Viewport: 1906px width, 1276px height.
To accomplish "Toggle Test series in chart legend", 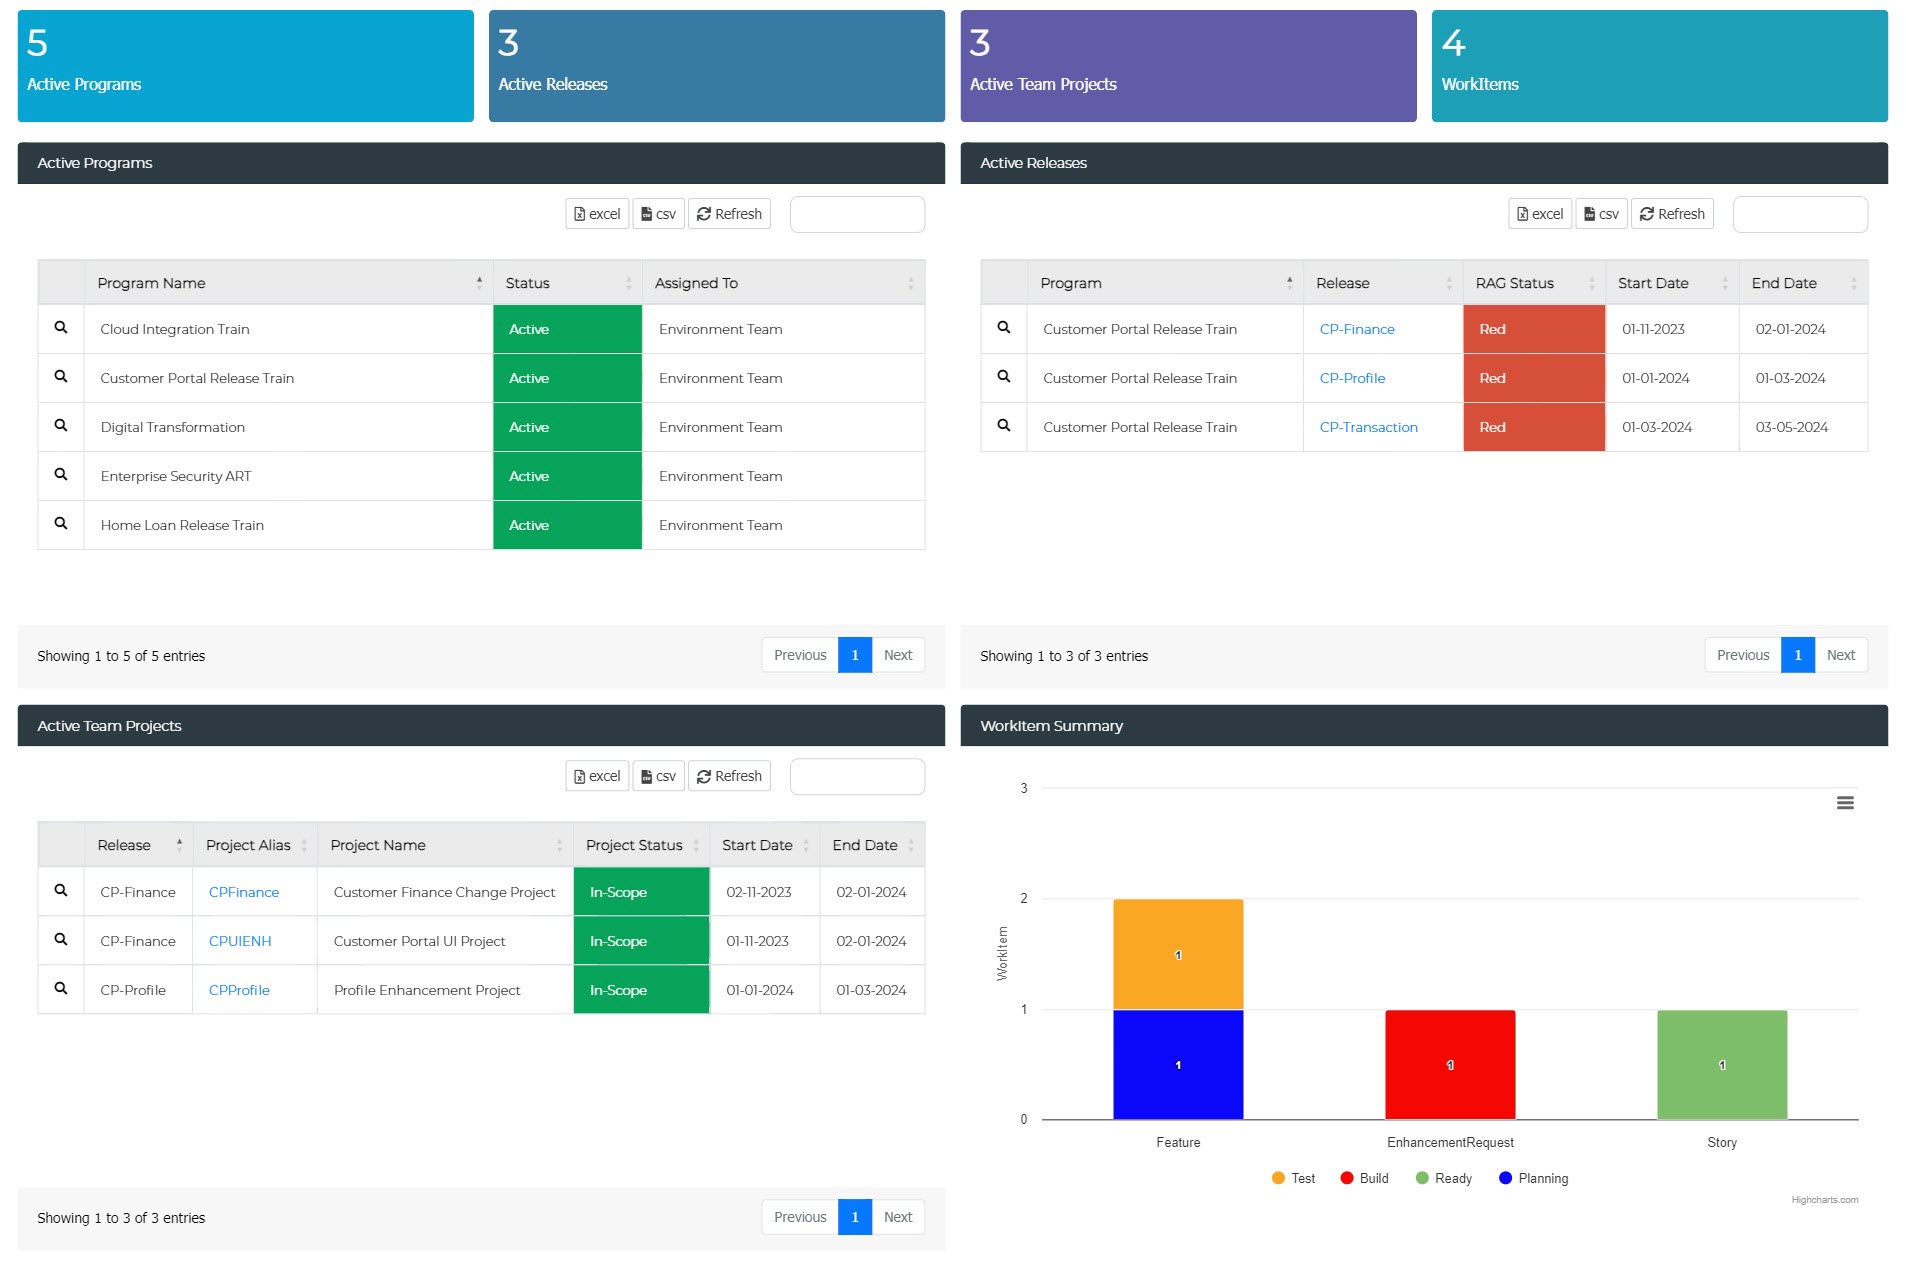I will click(1293, 1178).
